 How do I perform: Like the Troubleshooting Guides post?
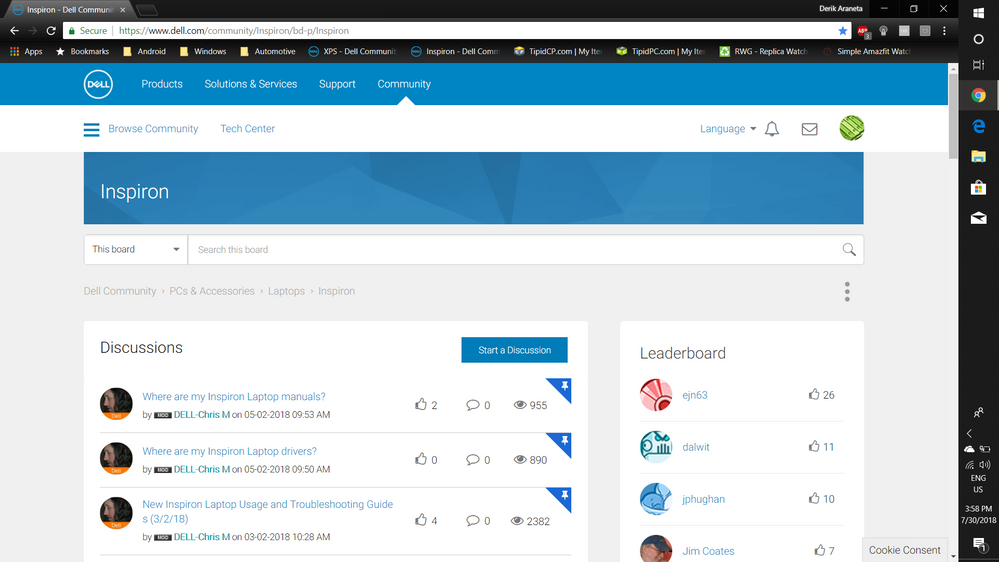point(420,520)
